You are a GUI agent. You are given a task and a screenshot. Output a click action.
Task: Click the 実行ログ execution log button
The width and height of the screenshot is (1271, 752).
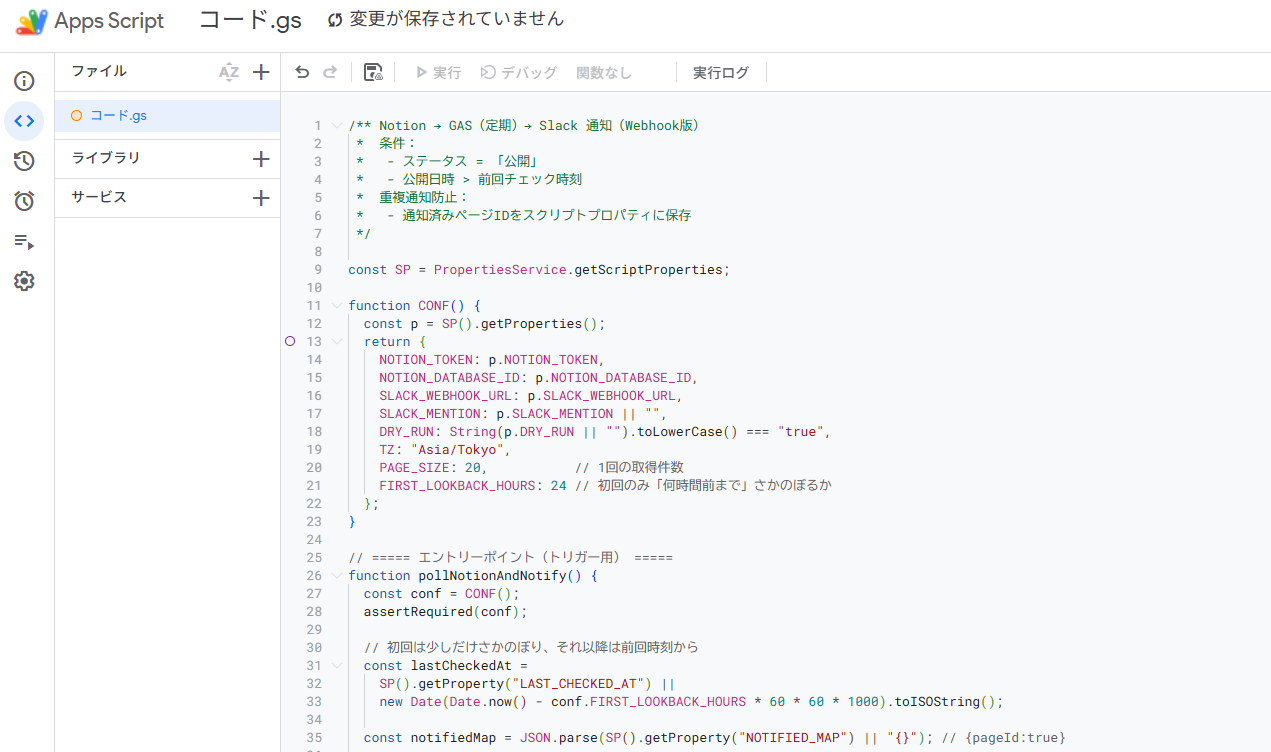pos(720,73)
